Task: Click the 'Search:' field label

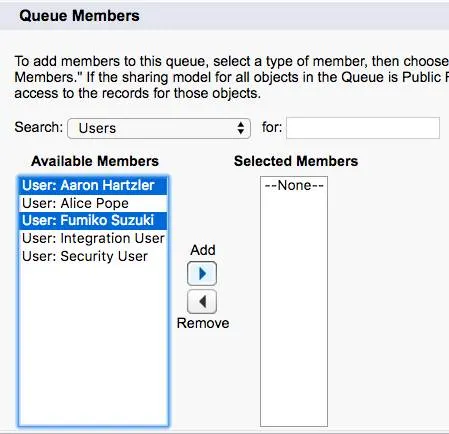Action: point(39,127)
